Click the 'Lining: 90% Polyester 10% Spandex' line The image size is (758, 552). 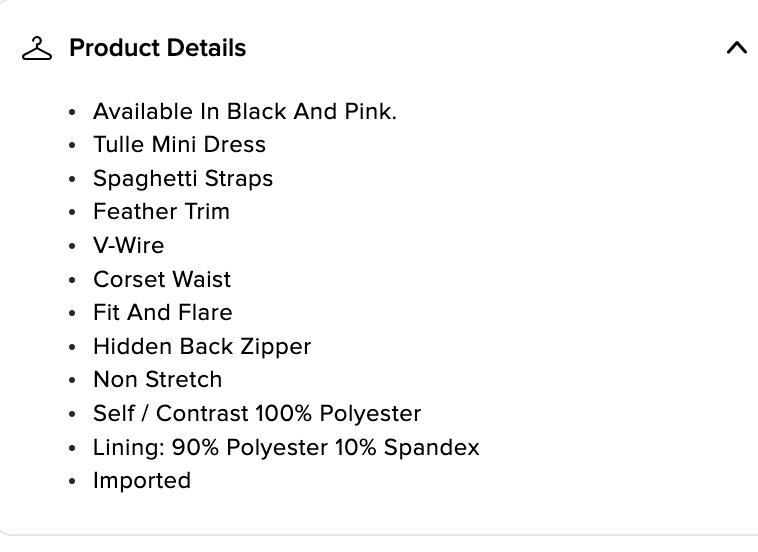[285, 447]
